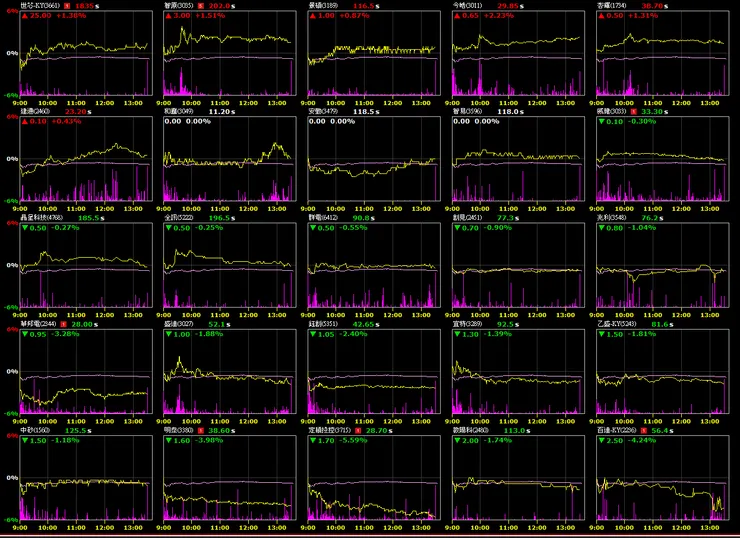
Task: Open the chart priced 116.5 (3189)
Action: tap(374, 53)
